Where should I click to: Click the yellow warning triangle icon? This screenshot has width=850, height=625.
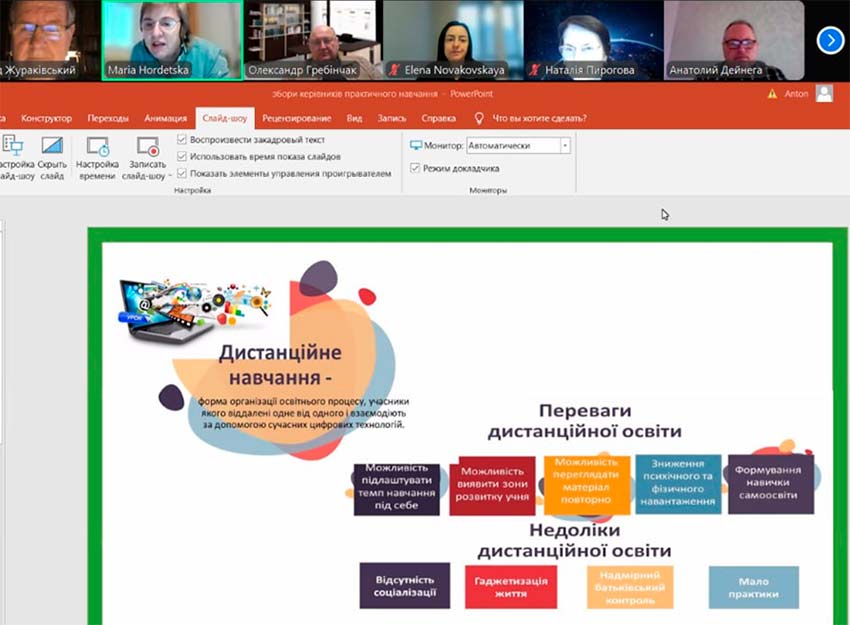772,94
